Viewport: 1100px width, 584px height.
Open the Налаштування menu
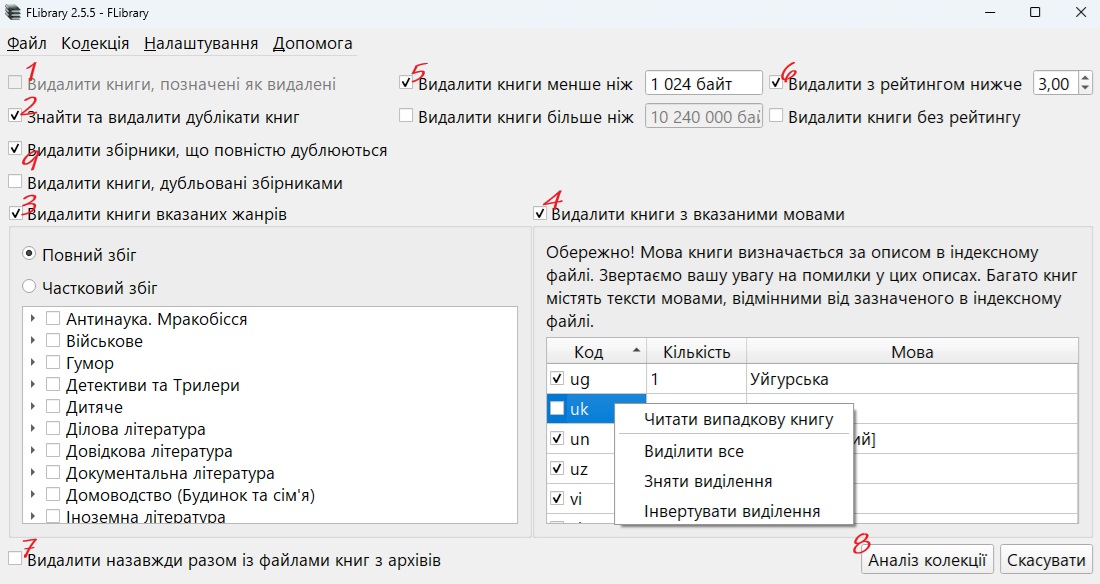point(201,44)
